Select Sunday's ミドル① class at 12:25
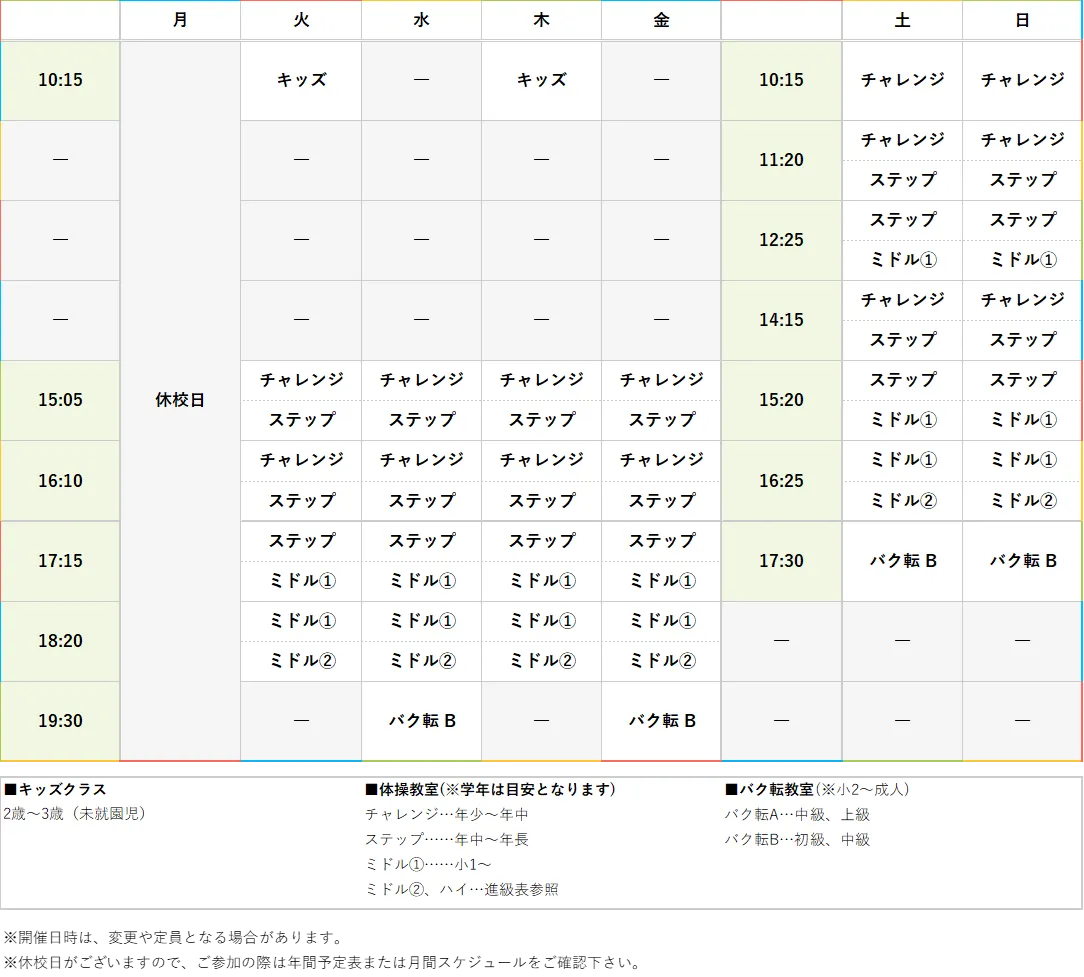This screenshot has width=1084, height=977. (1021, 260)
